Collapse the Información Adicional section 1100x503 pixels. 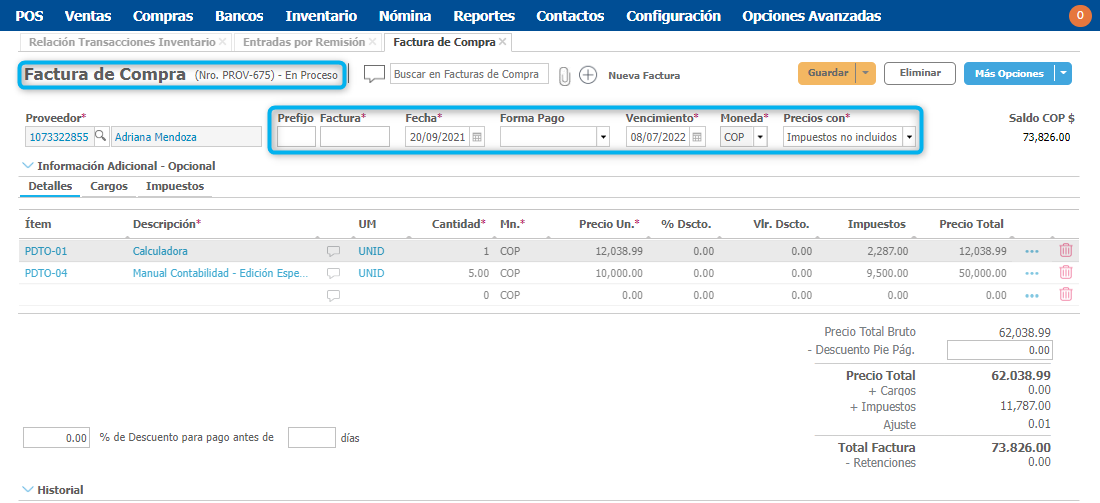point(26,166)
